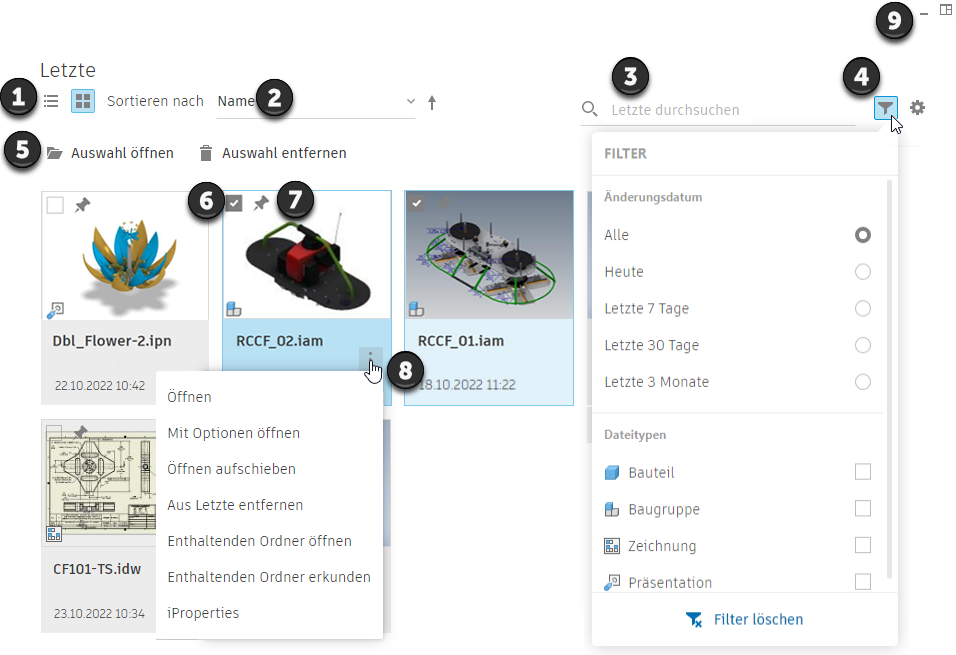Screen dimensions: 956x655
Task: Select Enthaltenden Ordner öffnen menu entry
Action: coord(259,541)
